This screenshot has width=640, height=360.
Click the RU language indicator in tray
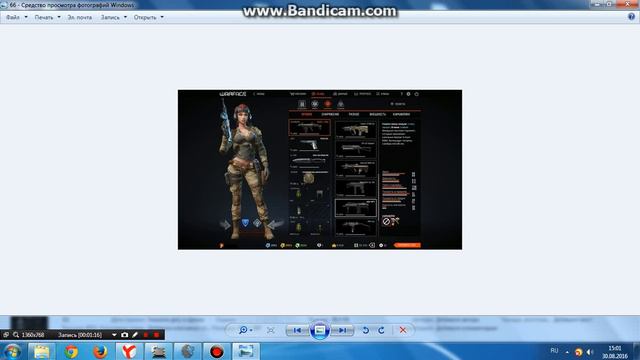click(x=554, y=351)
